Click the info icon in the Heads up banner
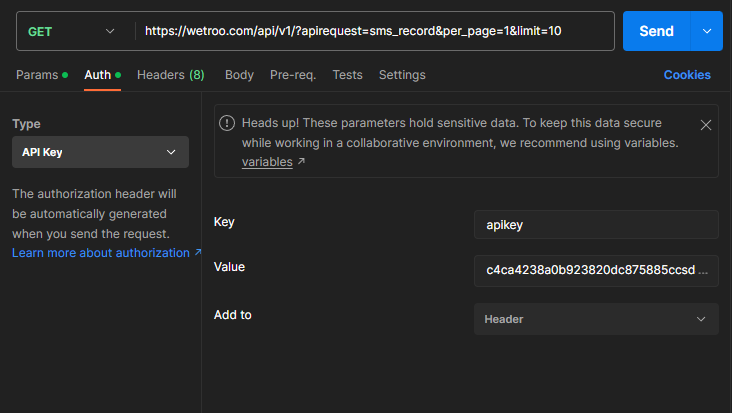 click(x=228, y=125)
